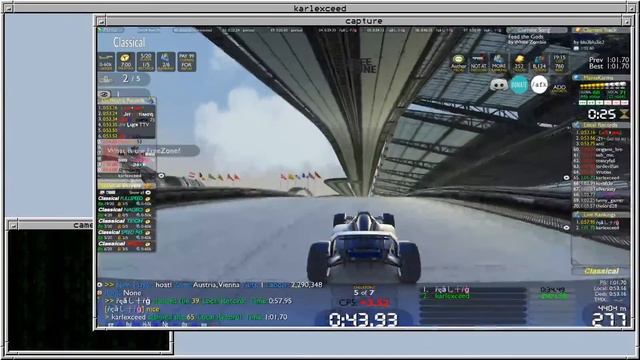640x360 pixels.
Task: Click 'karlexceed' in bottom rankings bar
Action: pyautogui.click(x=452, y=296)
